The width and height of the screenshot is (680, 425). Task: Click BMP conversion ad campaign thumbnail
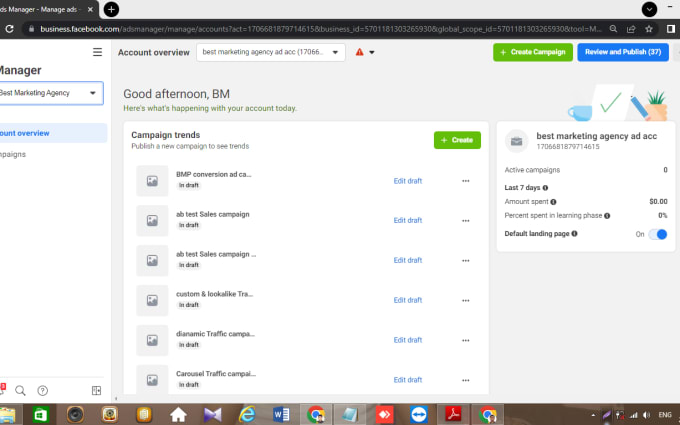point(152,181)
